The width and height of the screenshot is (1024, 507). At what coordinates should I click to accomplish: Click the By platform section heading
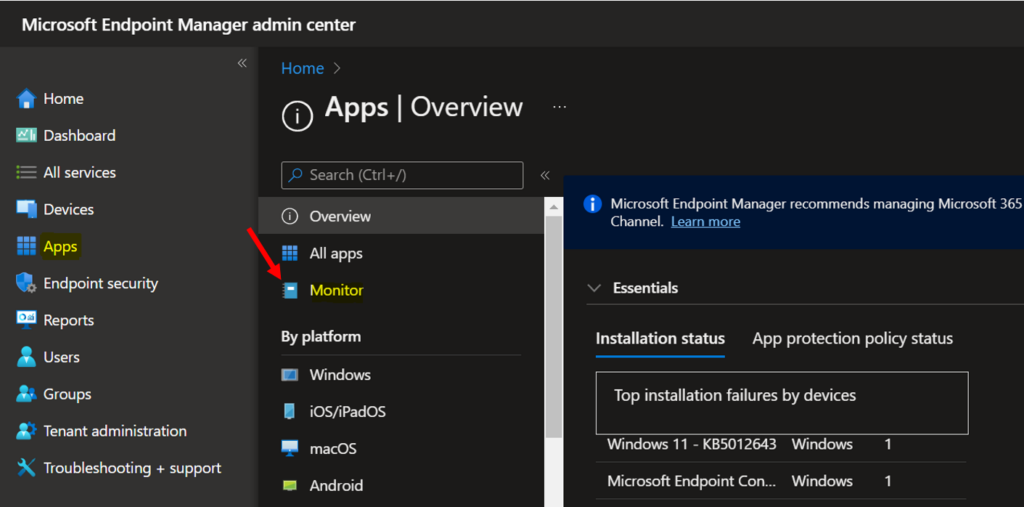[x=321, y=337]
